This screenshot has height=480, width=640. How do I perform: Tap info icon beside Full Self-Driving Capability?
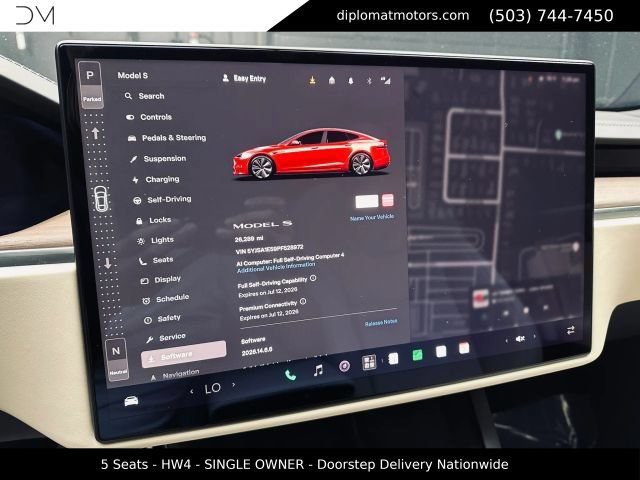pyautogui.click(x=313, y=278)
